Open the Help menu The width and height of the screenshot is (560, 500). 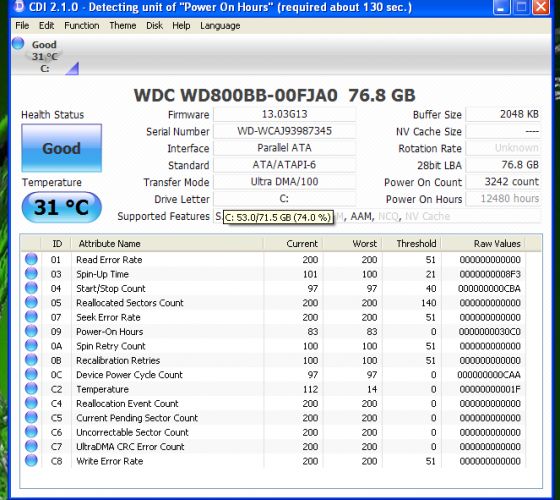[x=181, y=26]
